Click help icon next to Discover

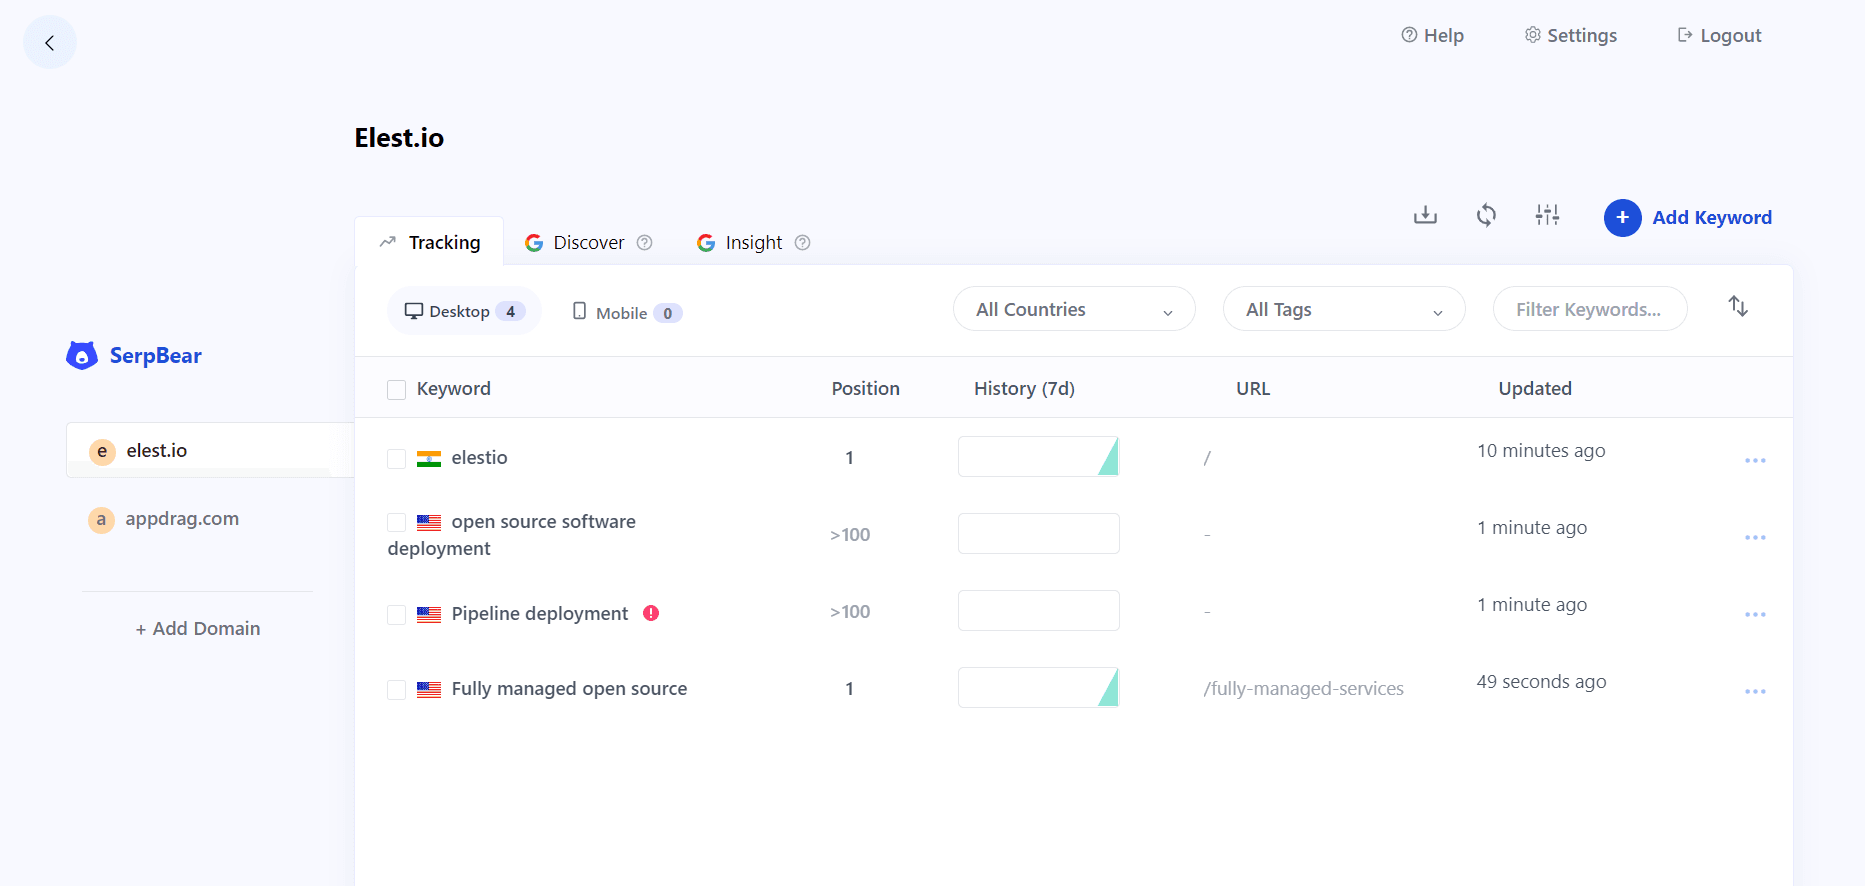coord(645,243)
